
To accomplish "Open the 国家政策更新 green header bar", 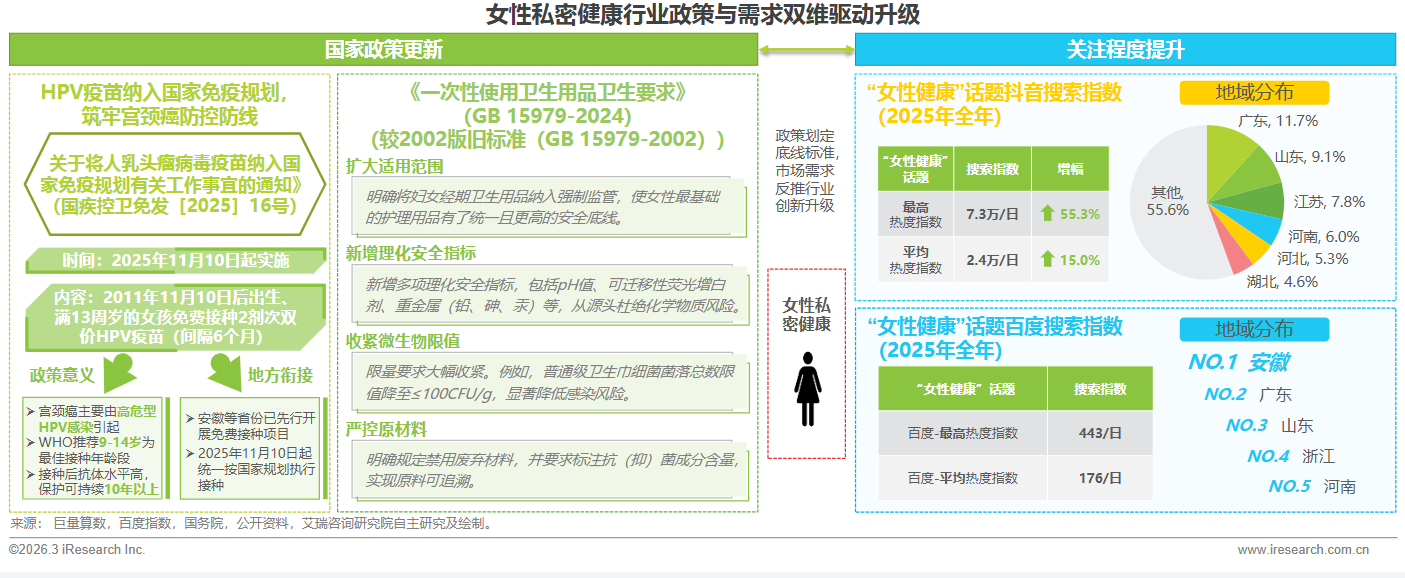I will click(x=383, y=50).
